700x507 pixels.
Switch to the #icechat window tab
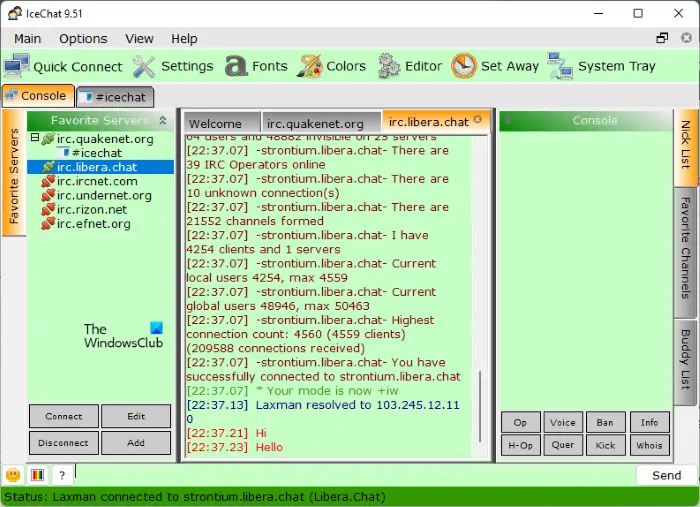(x=115, y=97)
